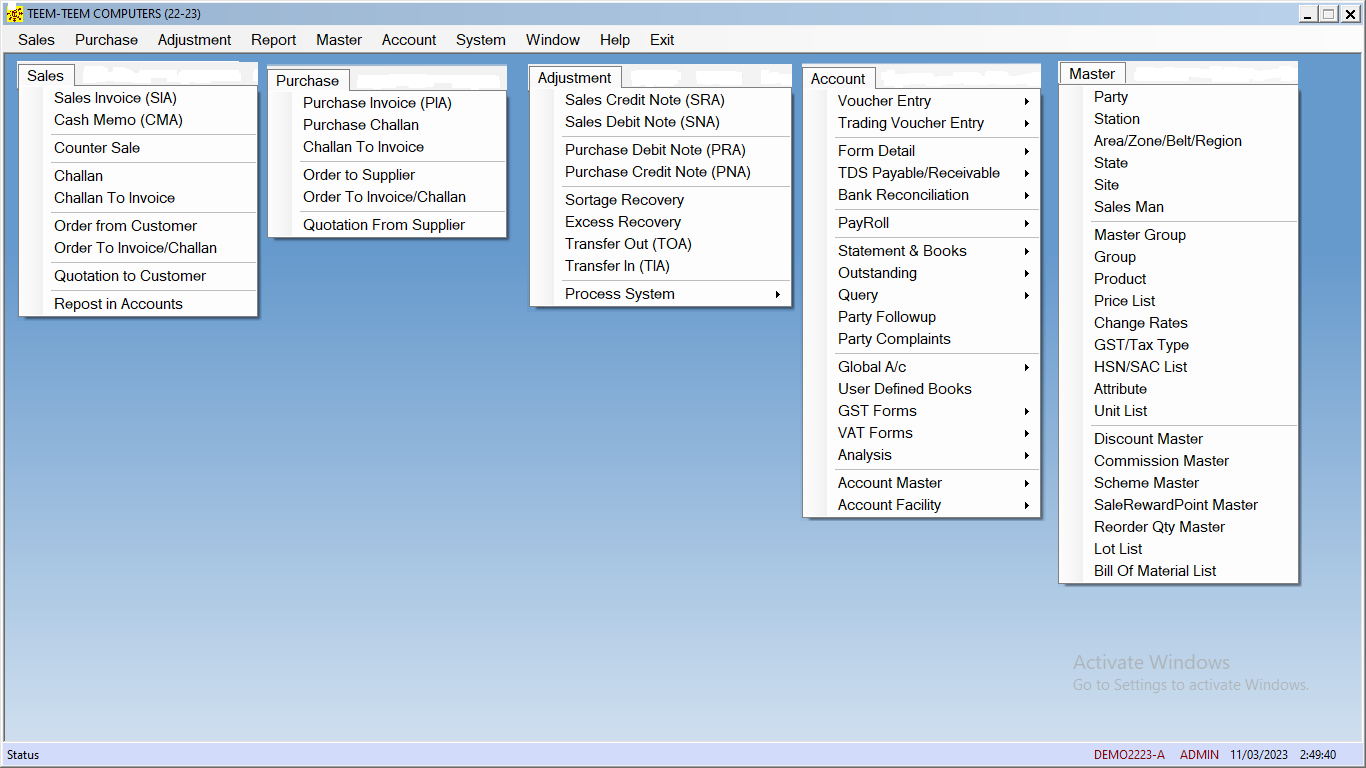This screenshot has width=1366, height=768.
Task: Click Exit in the menu bar
Action: coord(662,40)
